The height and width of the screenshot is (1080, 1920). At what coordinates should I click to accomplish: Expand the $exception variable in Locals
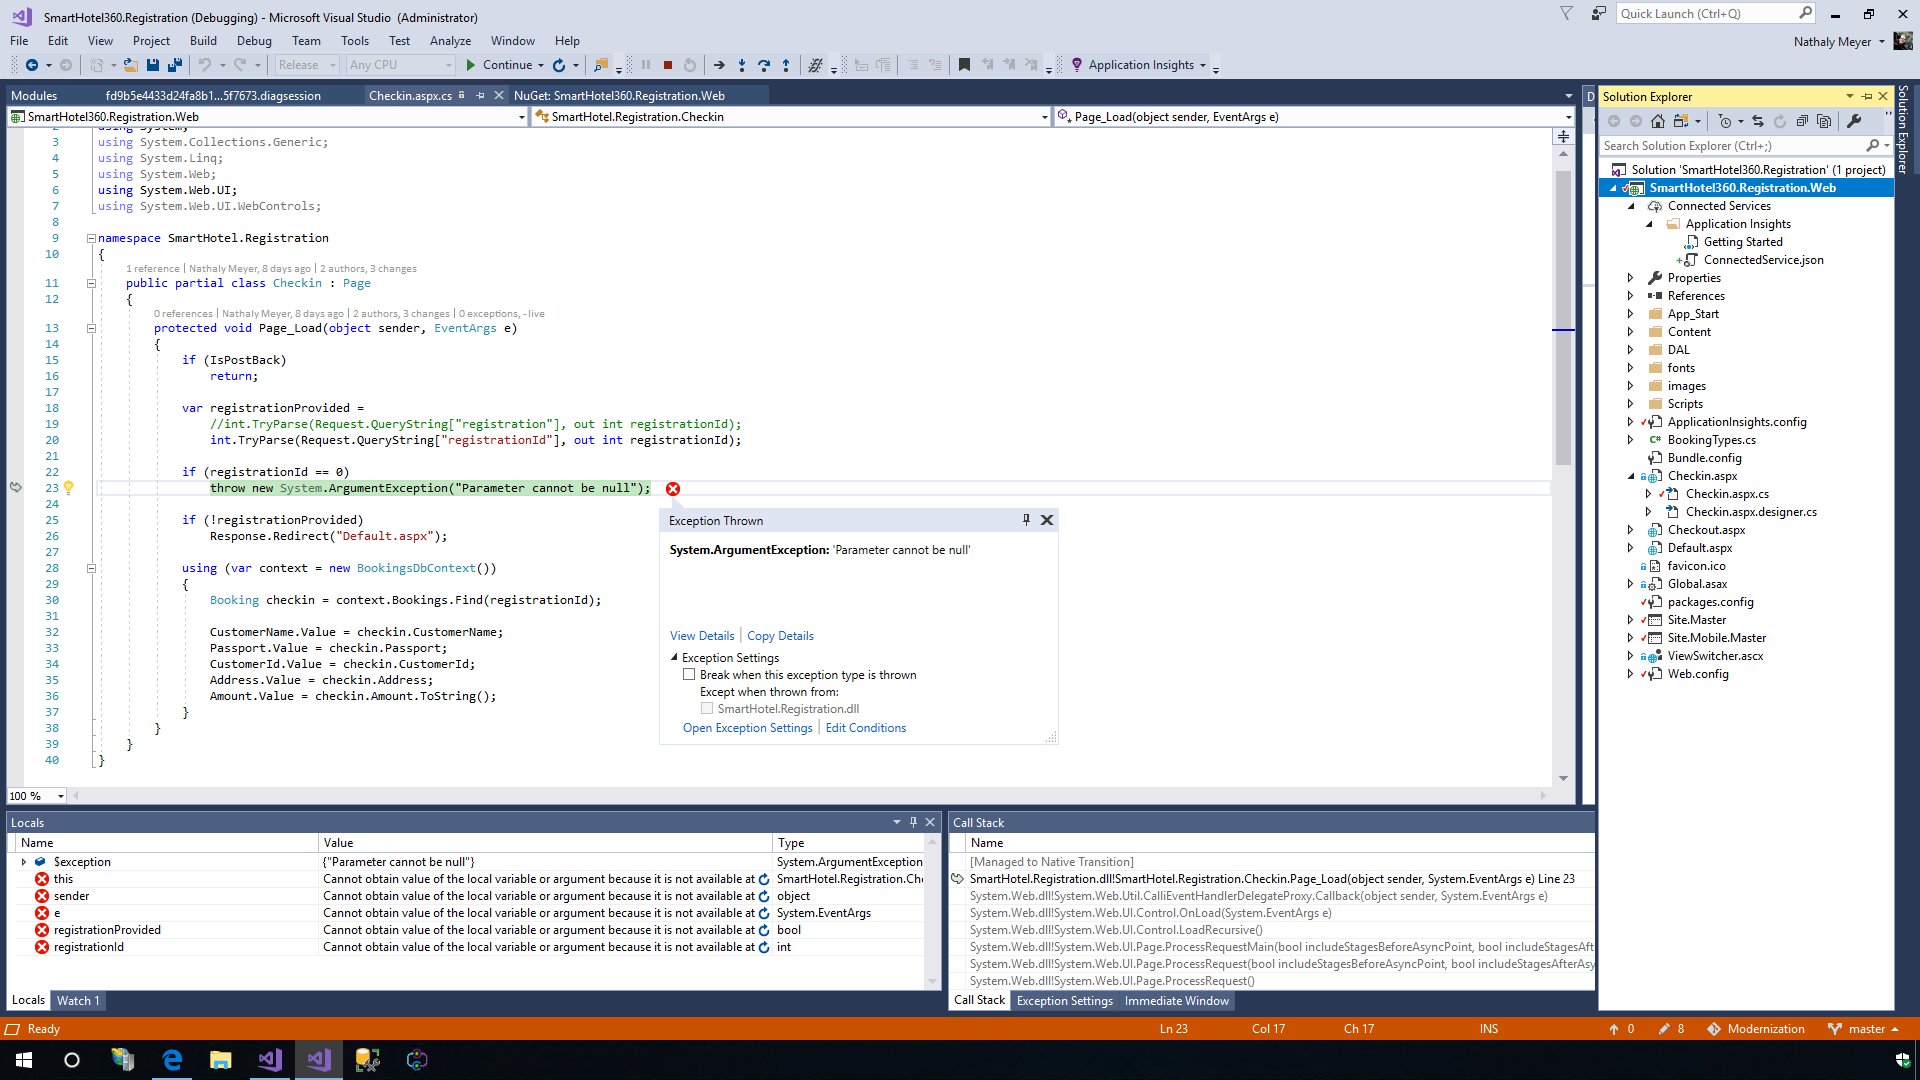coord(24,862)
